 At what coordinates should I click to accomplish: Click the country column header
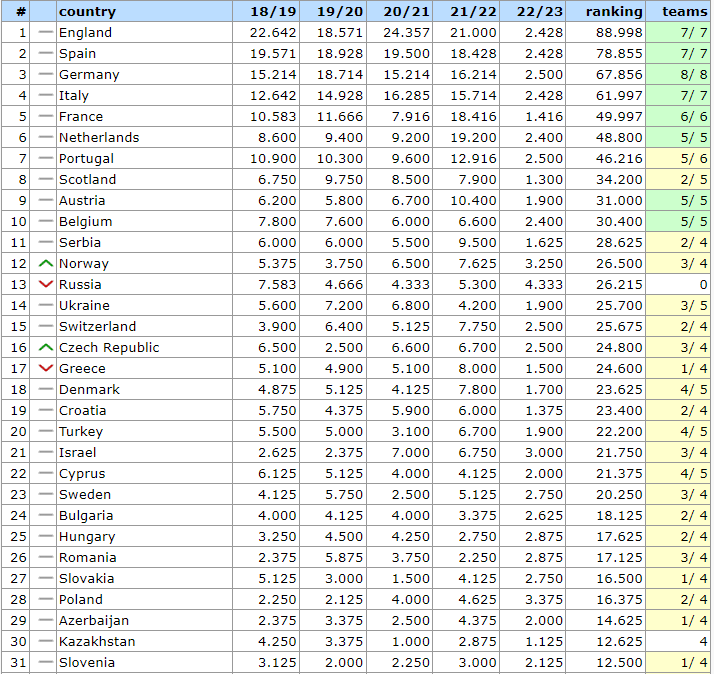pyautogui.click(x=88, y=12)
